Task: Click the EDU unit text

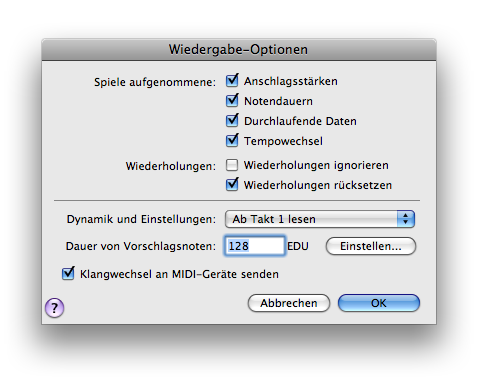Action: [x=298, y=246]
